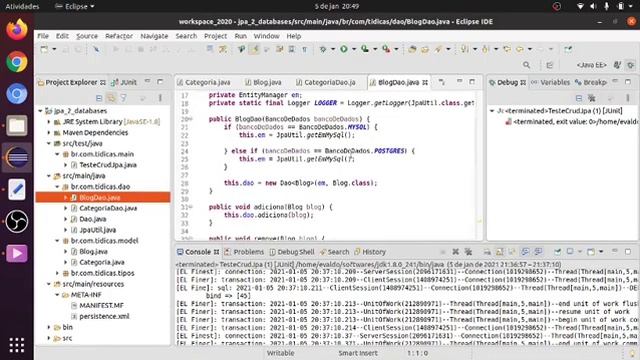This screenshot has height=360, width=640.
Task: Open the Navigate menu
Action: point(154,36)
